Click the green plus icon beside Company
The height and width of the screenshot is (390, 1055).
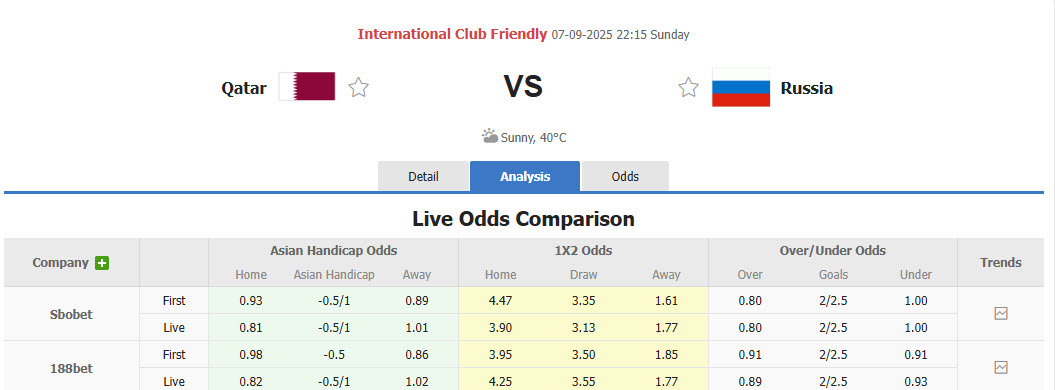(x=102, y=263)
